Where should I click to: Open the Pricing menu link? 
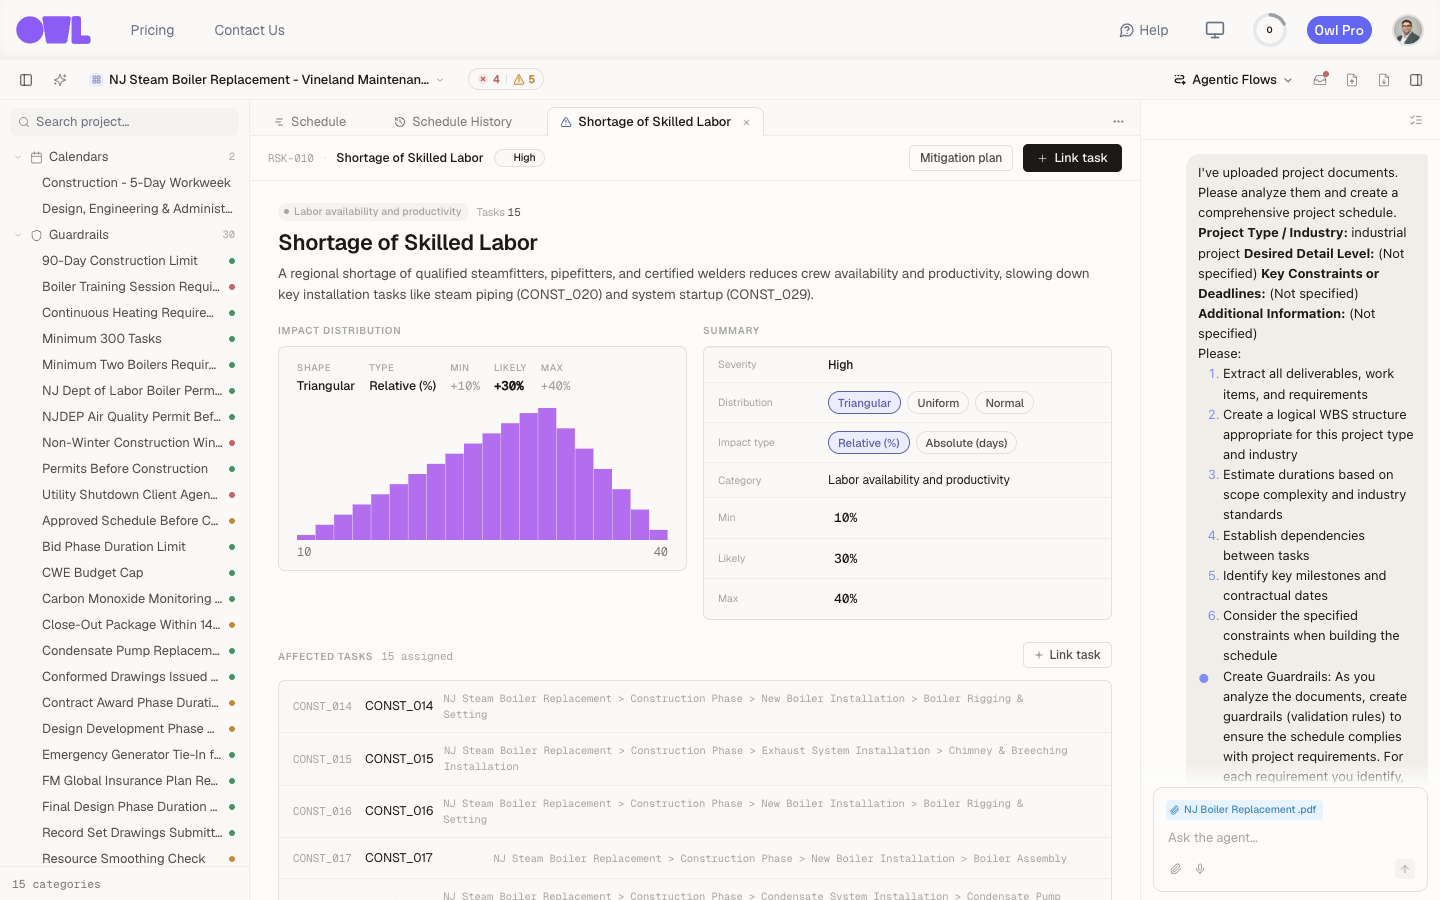point(152,30)
